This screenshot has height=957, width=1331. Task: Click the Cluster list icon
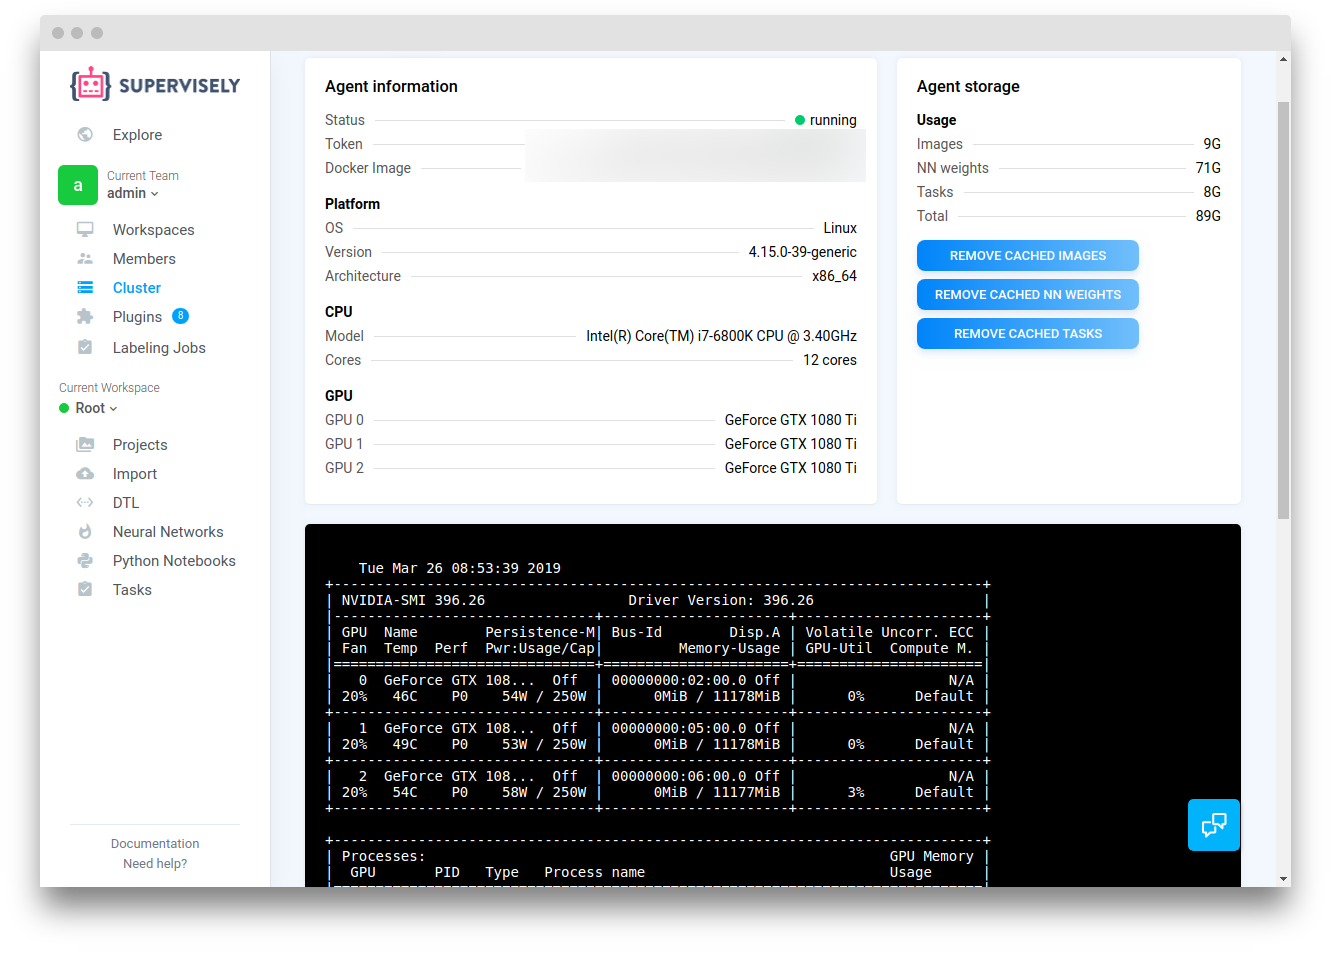(x=85, y=288)
